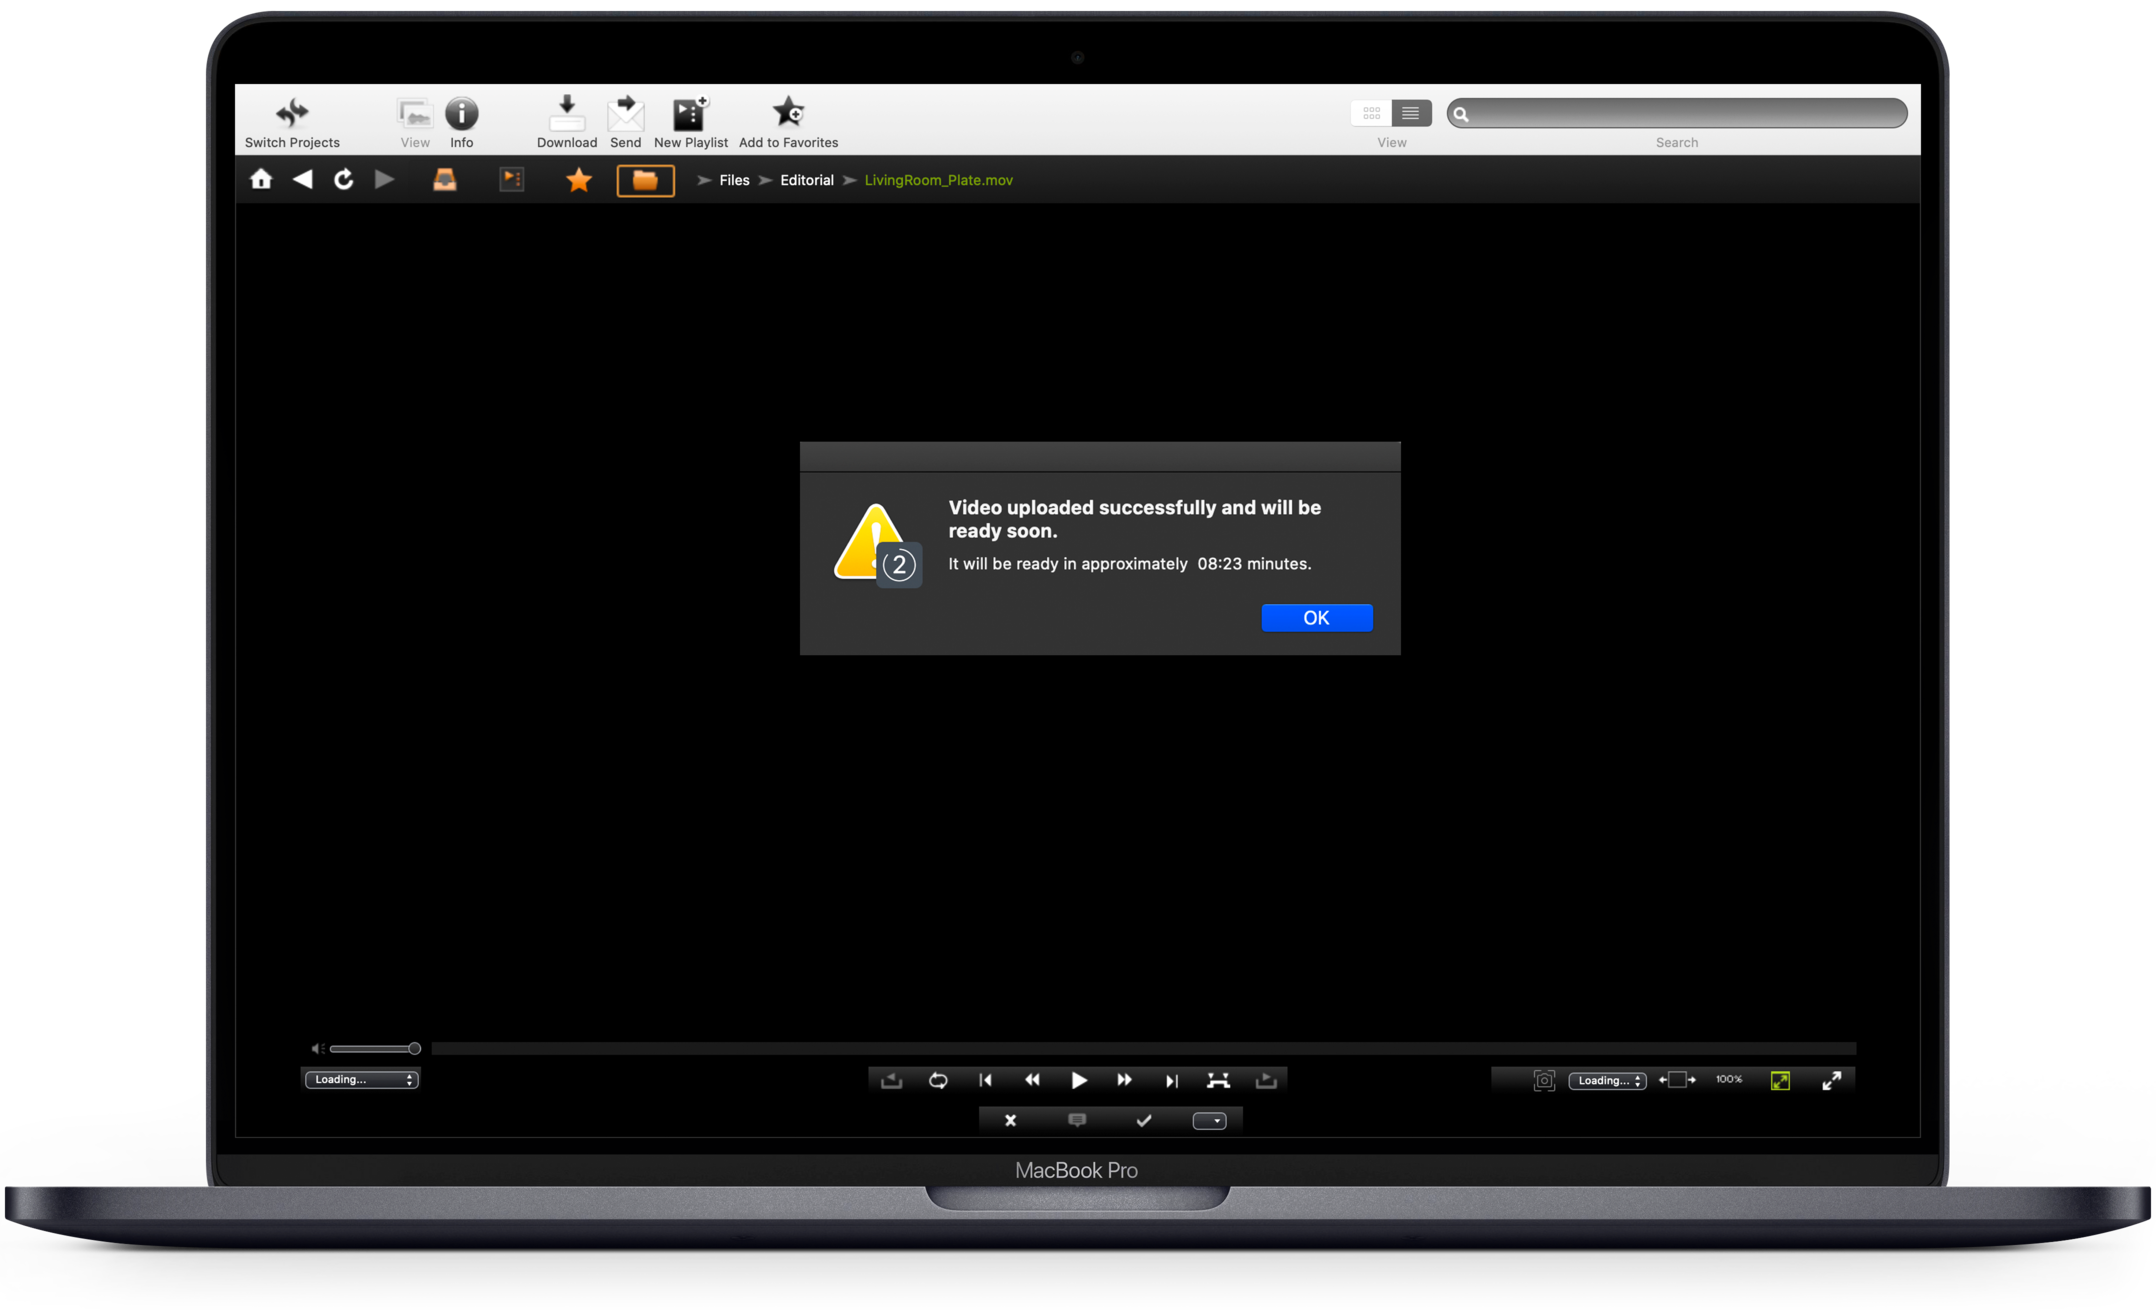Image resolution: width=2156 pixels, height=1310 pixels.
Task: Click Add to Favorites
Action: [788, 113]
